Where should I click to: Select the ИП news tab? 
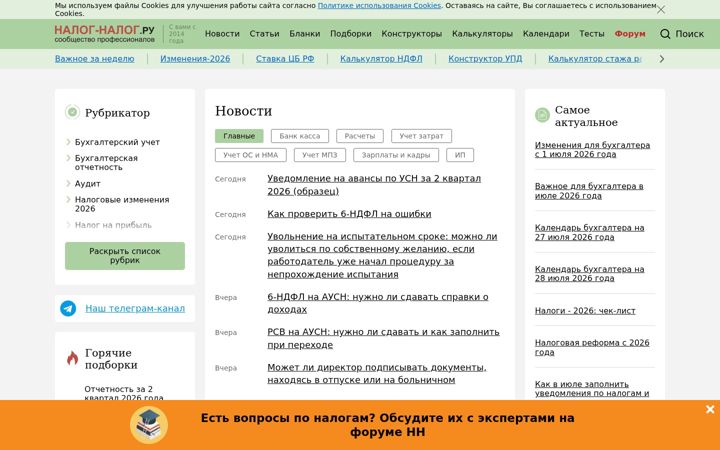tap(460, 155)
